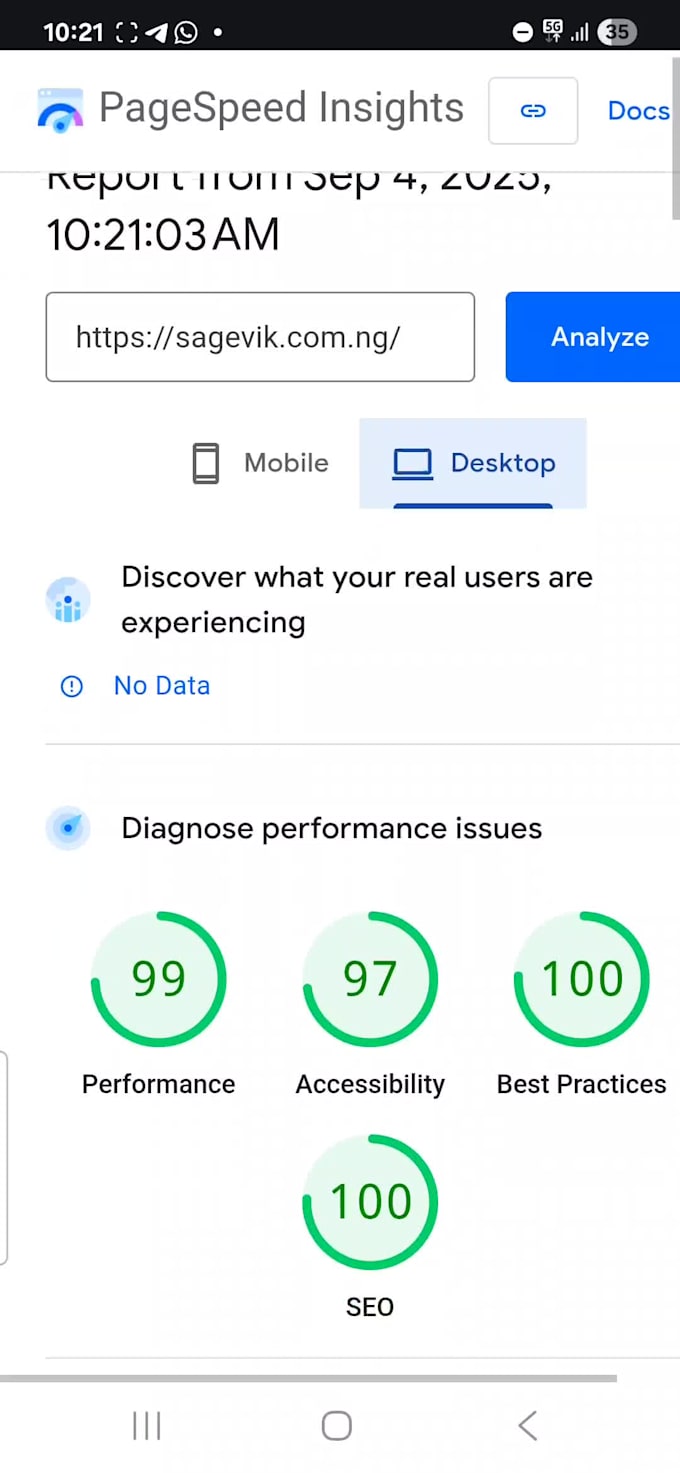The height and width of the screenshot is (1473, 680).
Task: Tap the do not disturb status icon
Action: tap(523, 32)
